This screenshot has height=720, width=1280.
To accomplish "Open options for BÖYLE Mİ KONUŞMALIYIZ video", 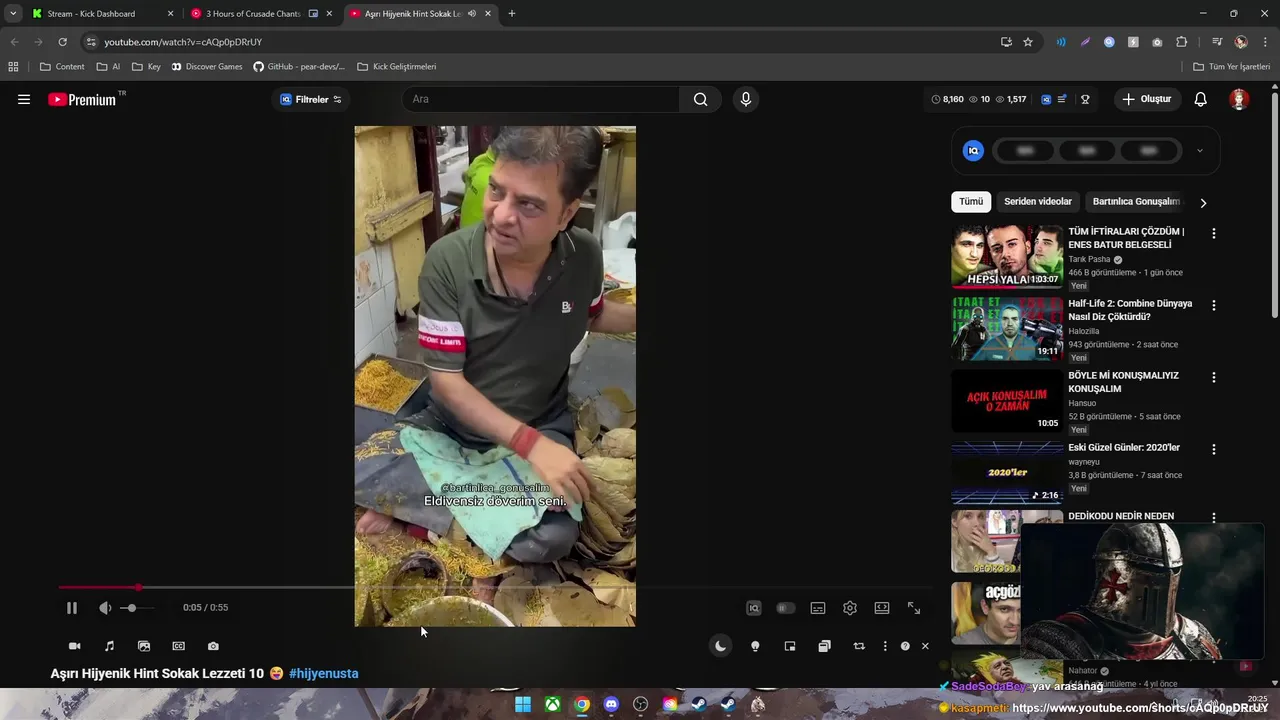I will coord(1214,377).
